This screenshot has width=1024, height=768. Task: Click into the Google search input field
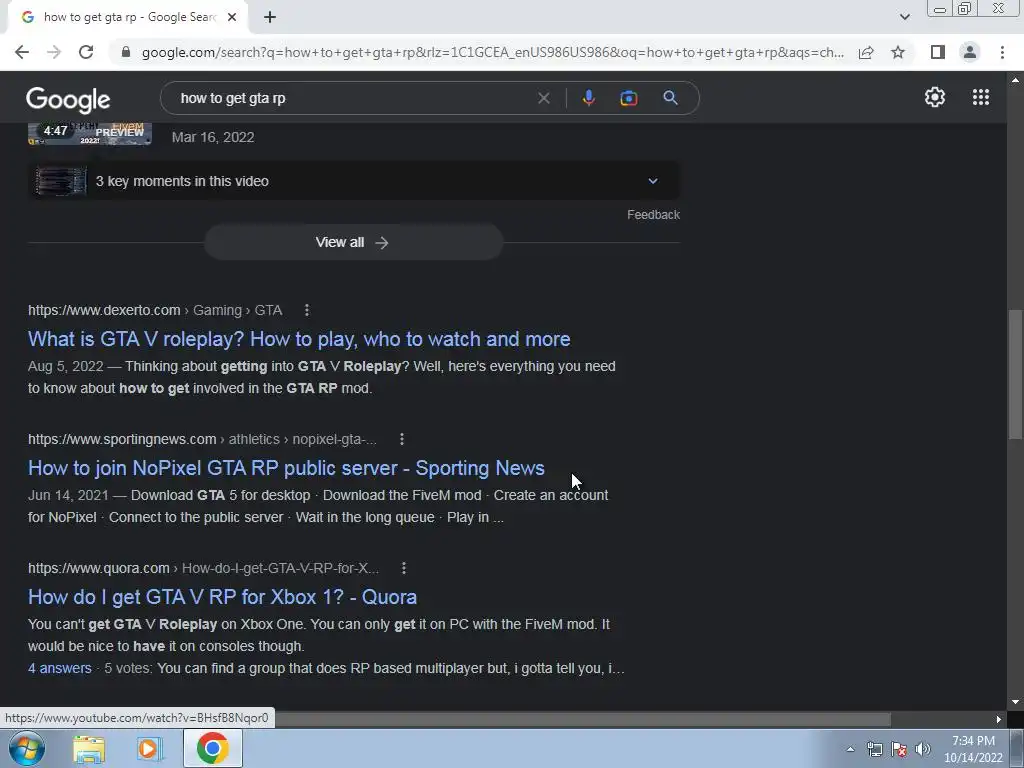[353, 98]
